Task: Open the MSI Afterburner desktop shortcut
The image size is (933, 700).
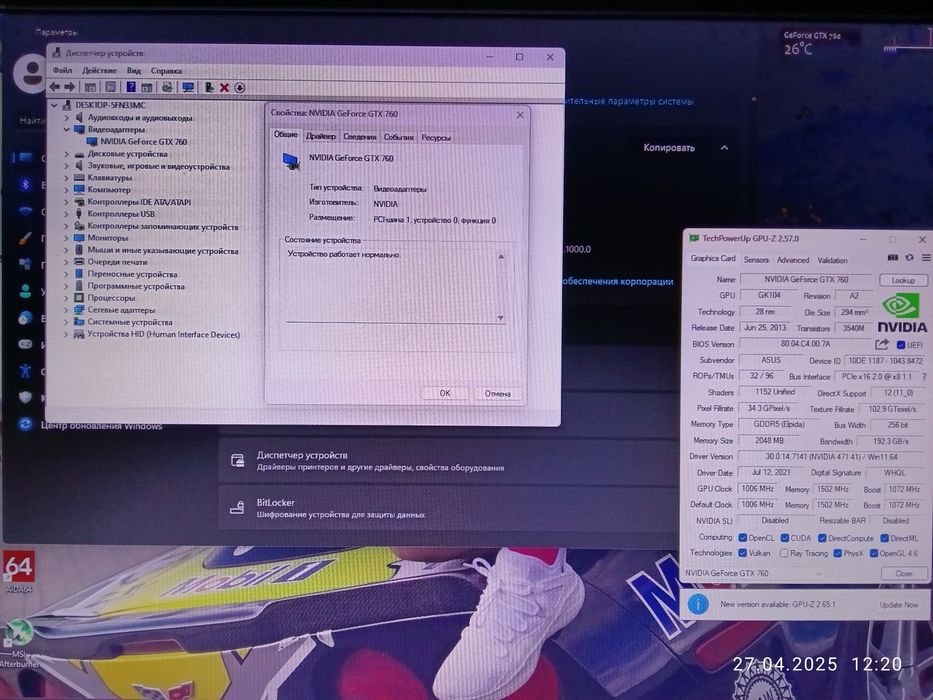Action: pyautogui.click(x=18, y=645)
